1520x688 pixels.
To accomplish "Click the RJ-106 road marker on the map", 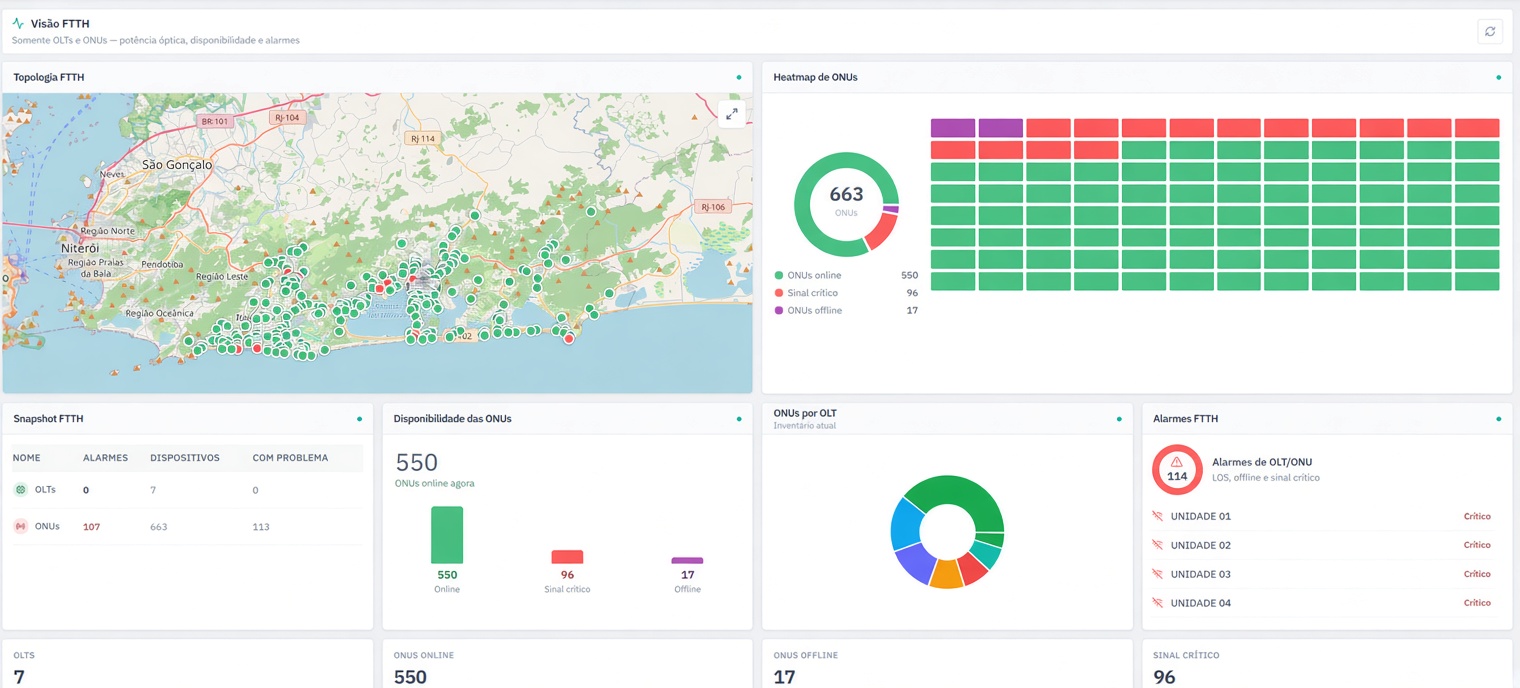I will click(x=712, y=207).
